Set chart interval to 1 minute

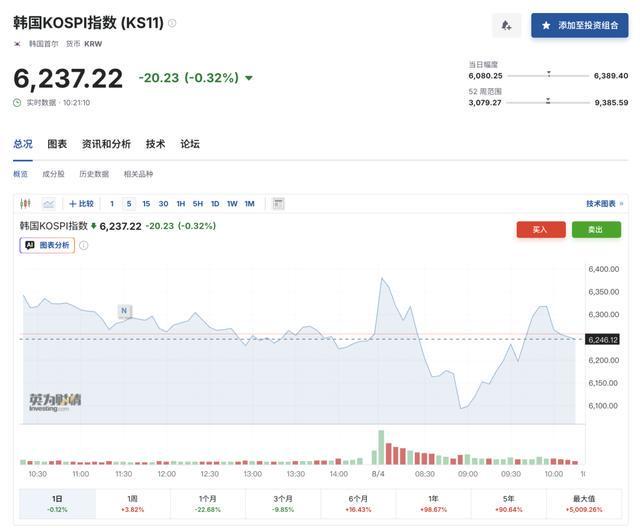click(112, 204)
